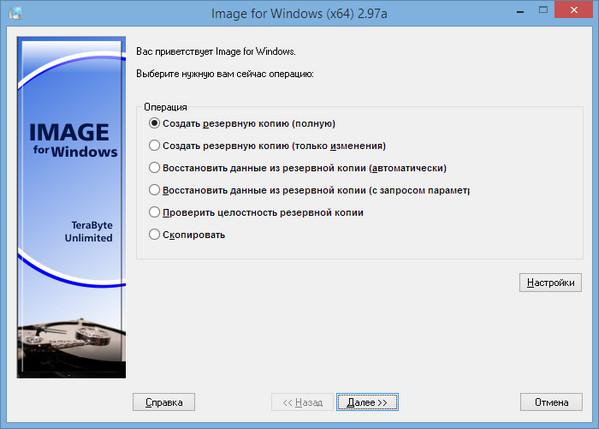Maximize the Image for Windows window
The height and width of the screenshot is (429, 599).
[x=543, y=10]
